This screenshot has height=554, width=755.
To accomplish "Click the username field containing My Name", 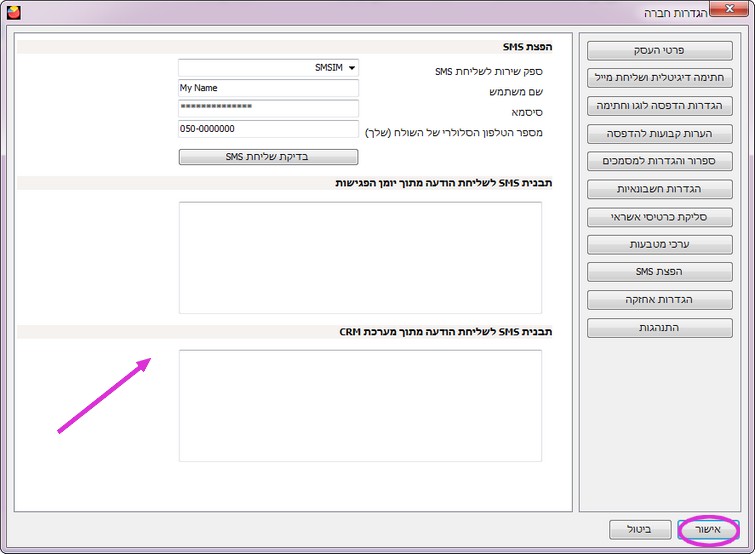I will [268, 88].
